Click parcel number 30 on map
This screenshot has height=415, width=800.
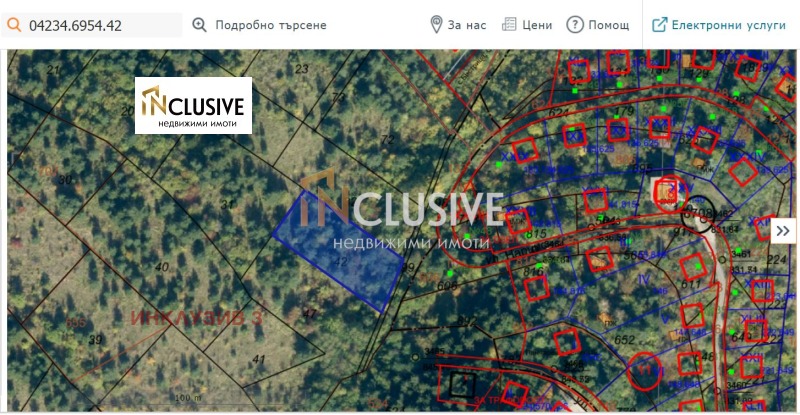tap(65, 180)
